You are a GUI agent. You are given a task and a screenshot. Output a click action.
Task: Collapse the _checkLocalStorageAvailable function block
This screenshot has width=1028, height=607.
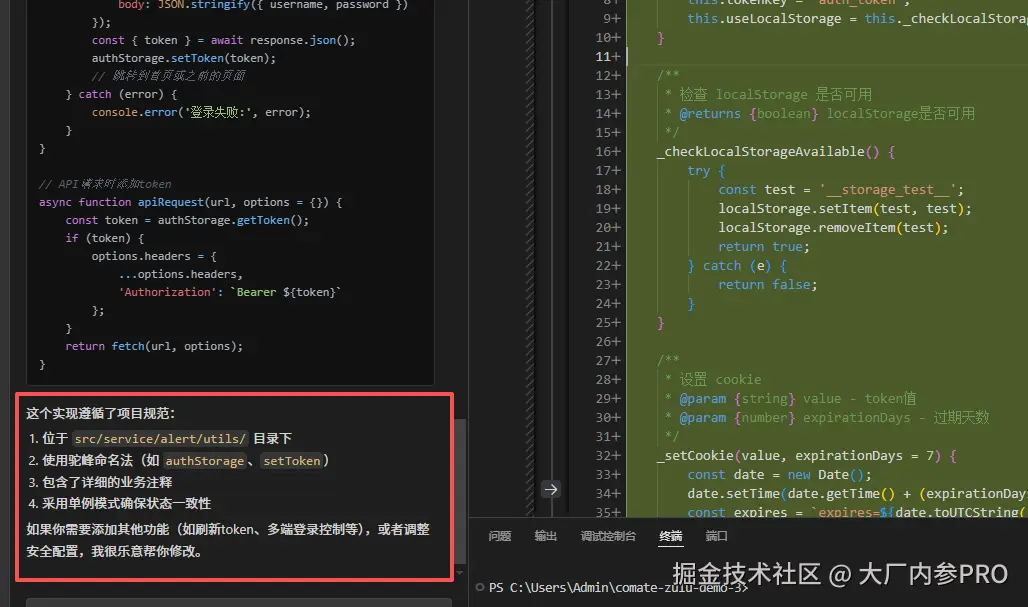tap(633, 151)
